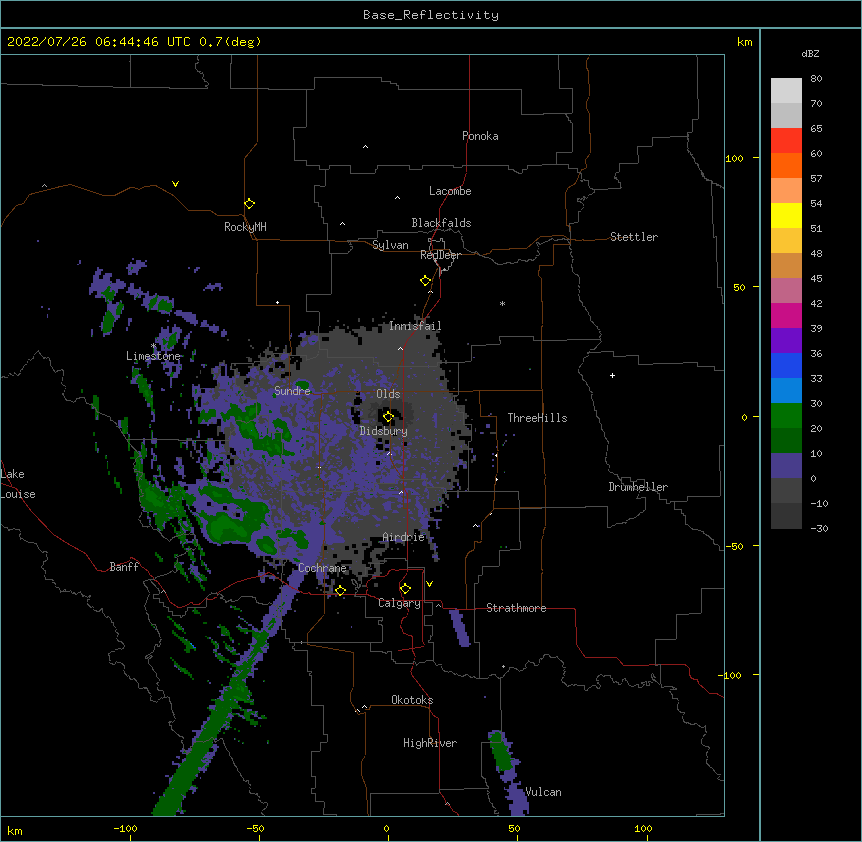862x842 pixels.
Task: Click the Ponoka city label
Action: (x=480, y=136)
